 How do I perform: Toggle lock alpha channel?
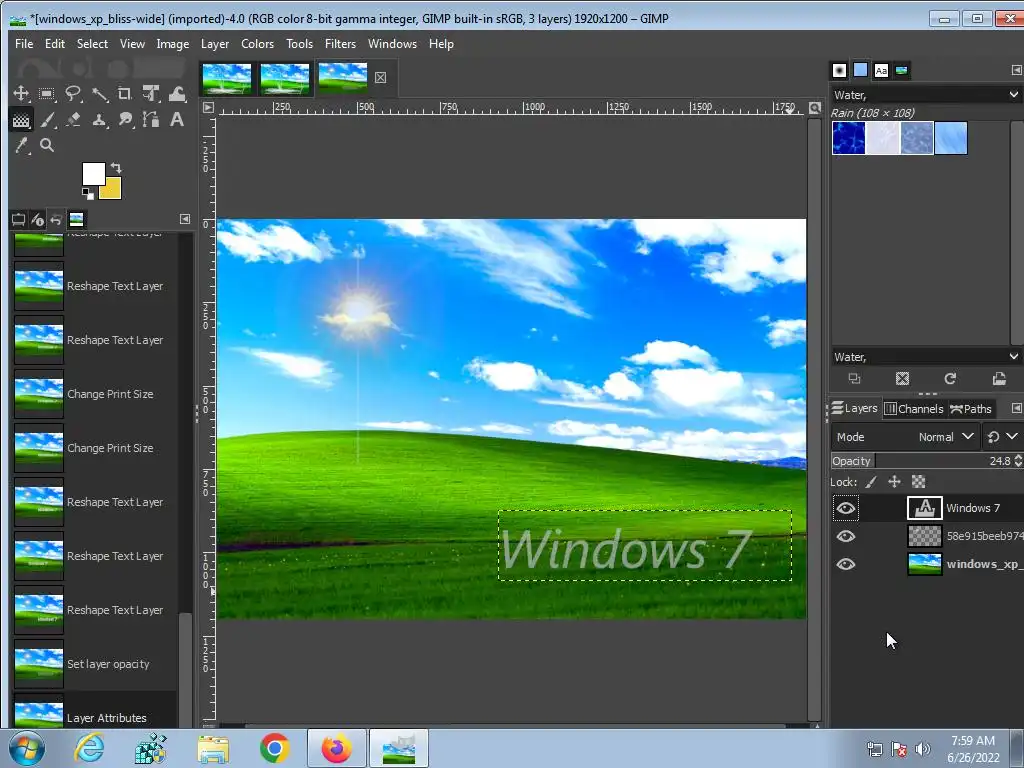919,482
